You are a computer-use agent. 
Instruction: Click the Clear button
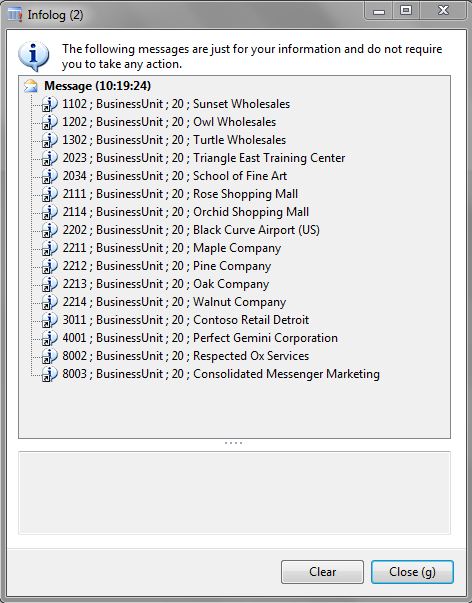tap(322, 572)
